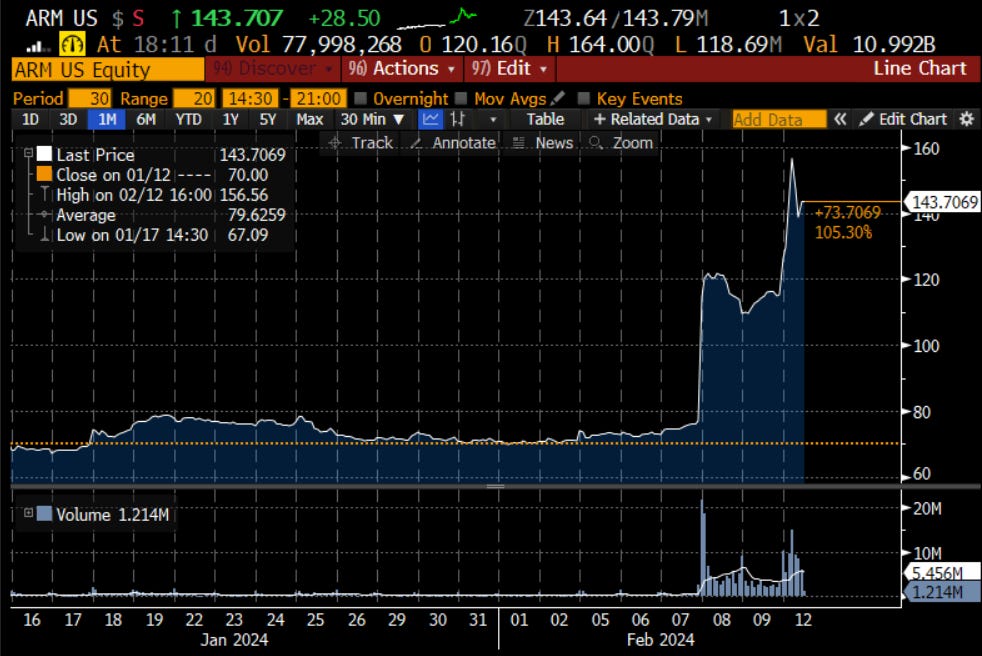Edit the 14:30 start time field
Screen dimensions: 982x656
[x=251, y=98]
